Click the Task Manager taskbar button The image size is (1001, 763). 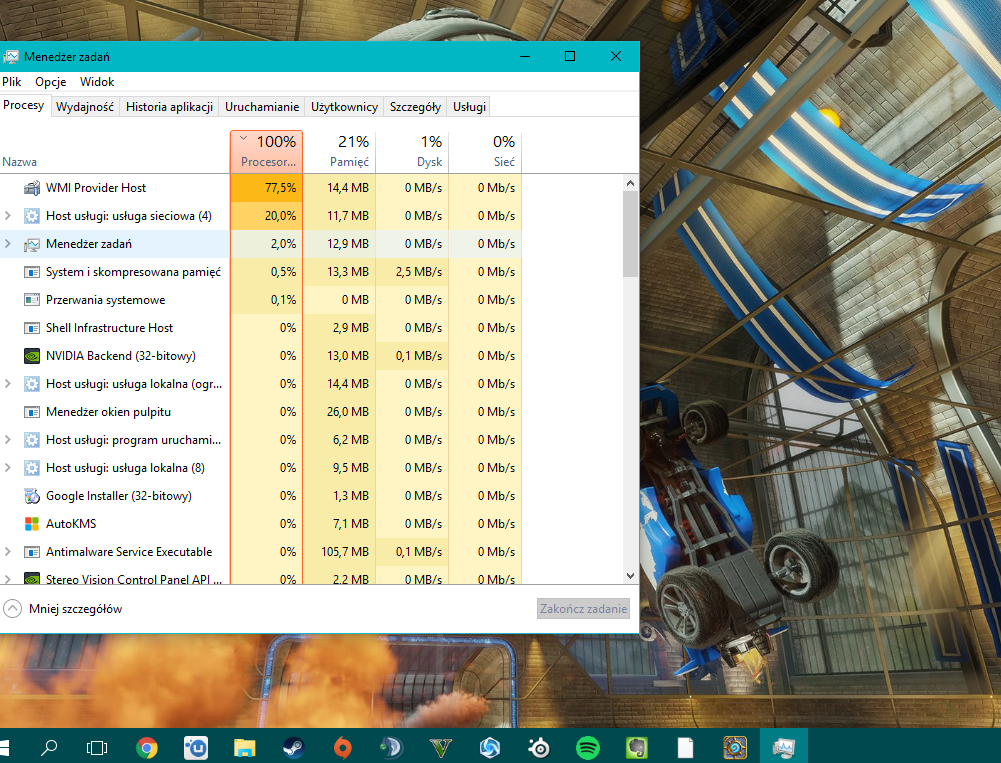pyautogui.click(x=783, y=746)
